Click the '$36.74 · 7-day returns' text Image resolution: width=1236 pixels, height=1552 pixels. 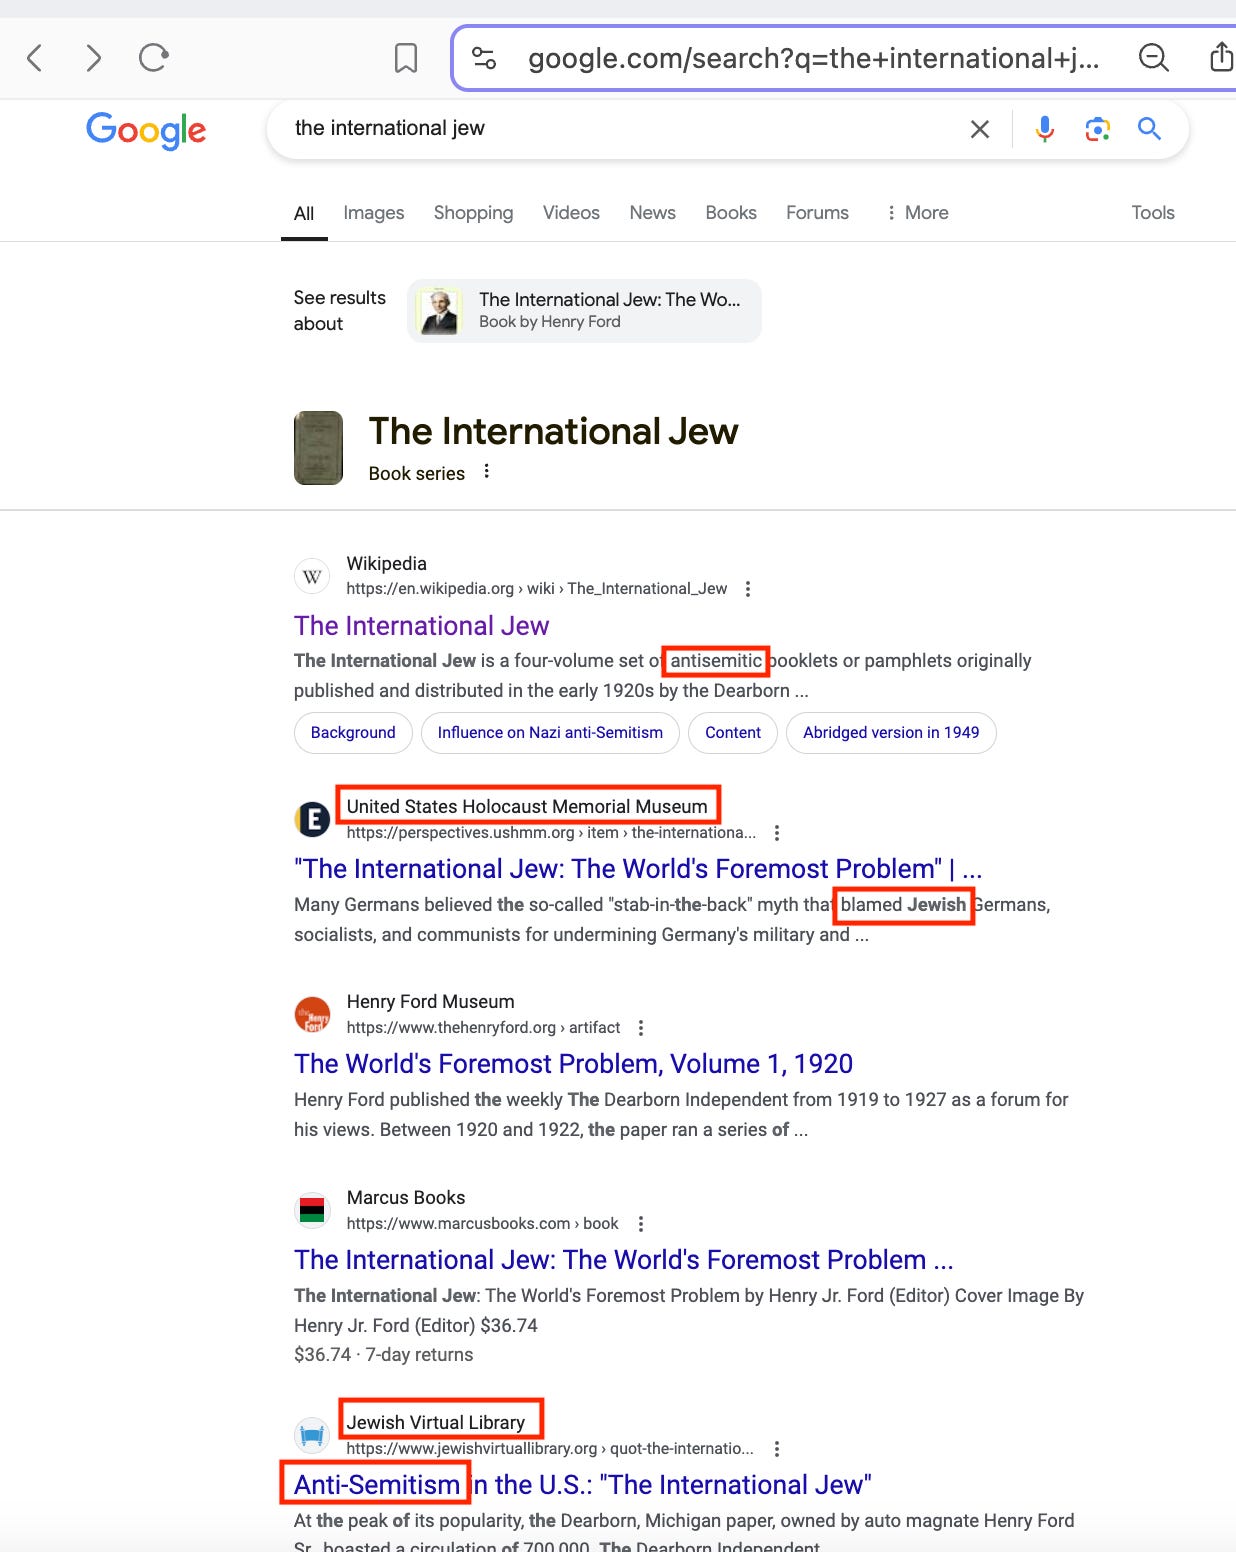(x=383, y=1355)
